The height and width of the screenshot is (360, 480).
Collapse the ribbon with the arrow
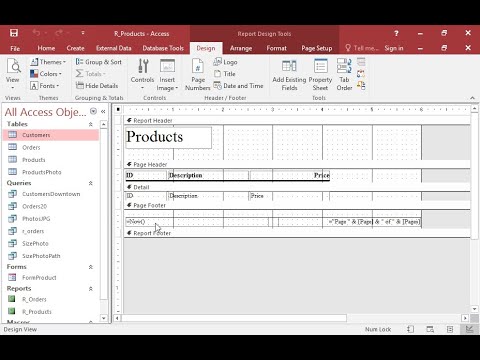click(472, 98)
